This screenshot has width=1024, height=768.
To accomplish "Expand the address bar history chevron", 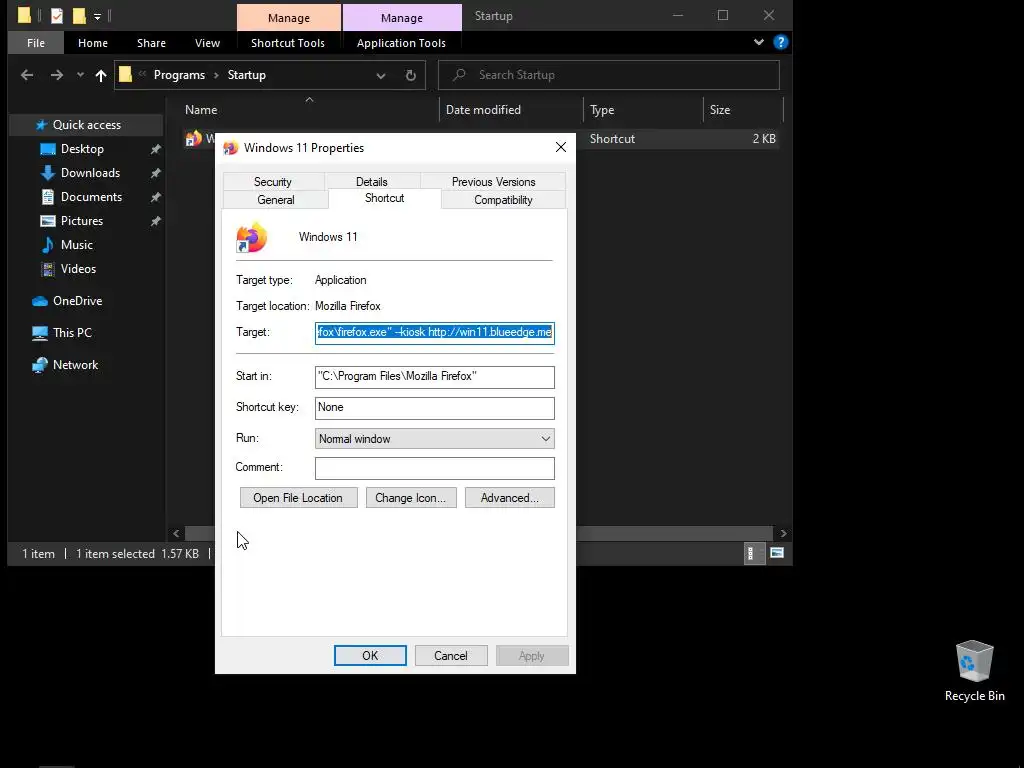I will (x=381, y=76).
